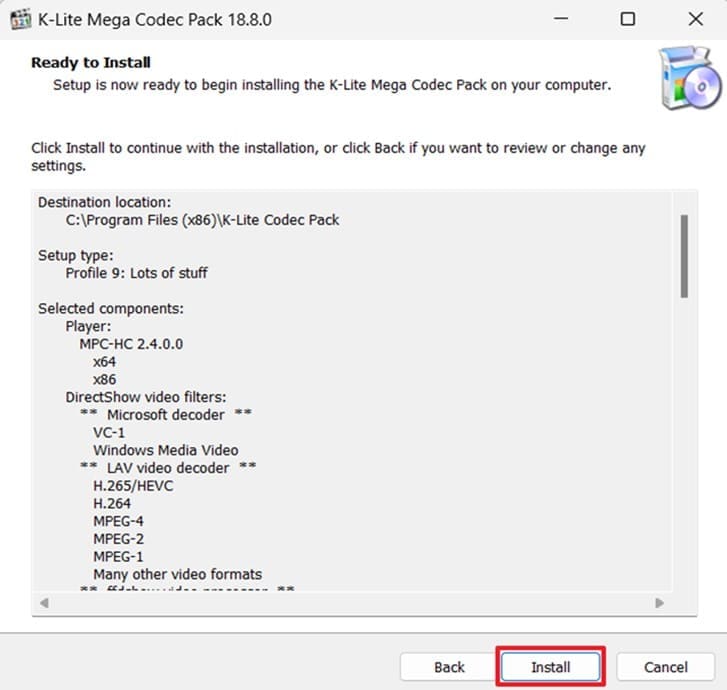
Task: Select 'Windows Media Video' line
Action: point(166,450)
